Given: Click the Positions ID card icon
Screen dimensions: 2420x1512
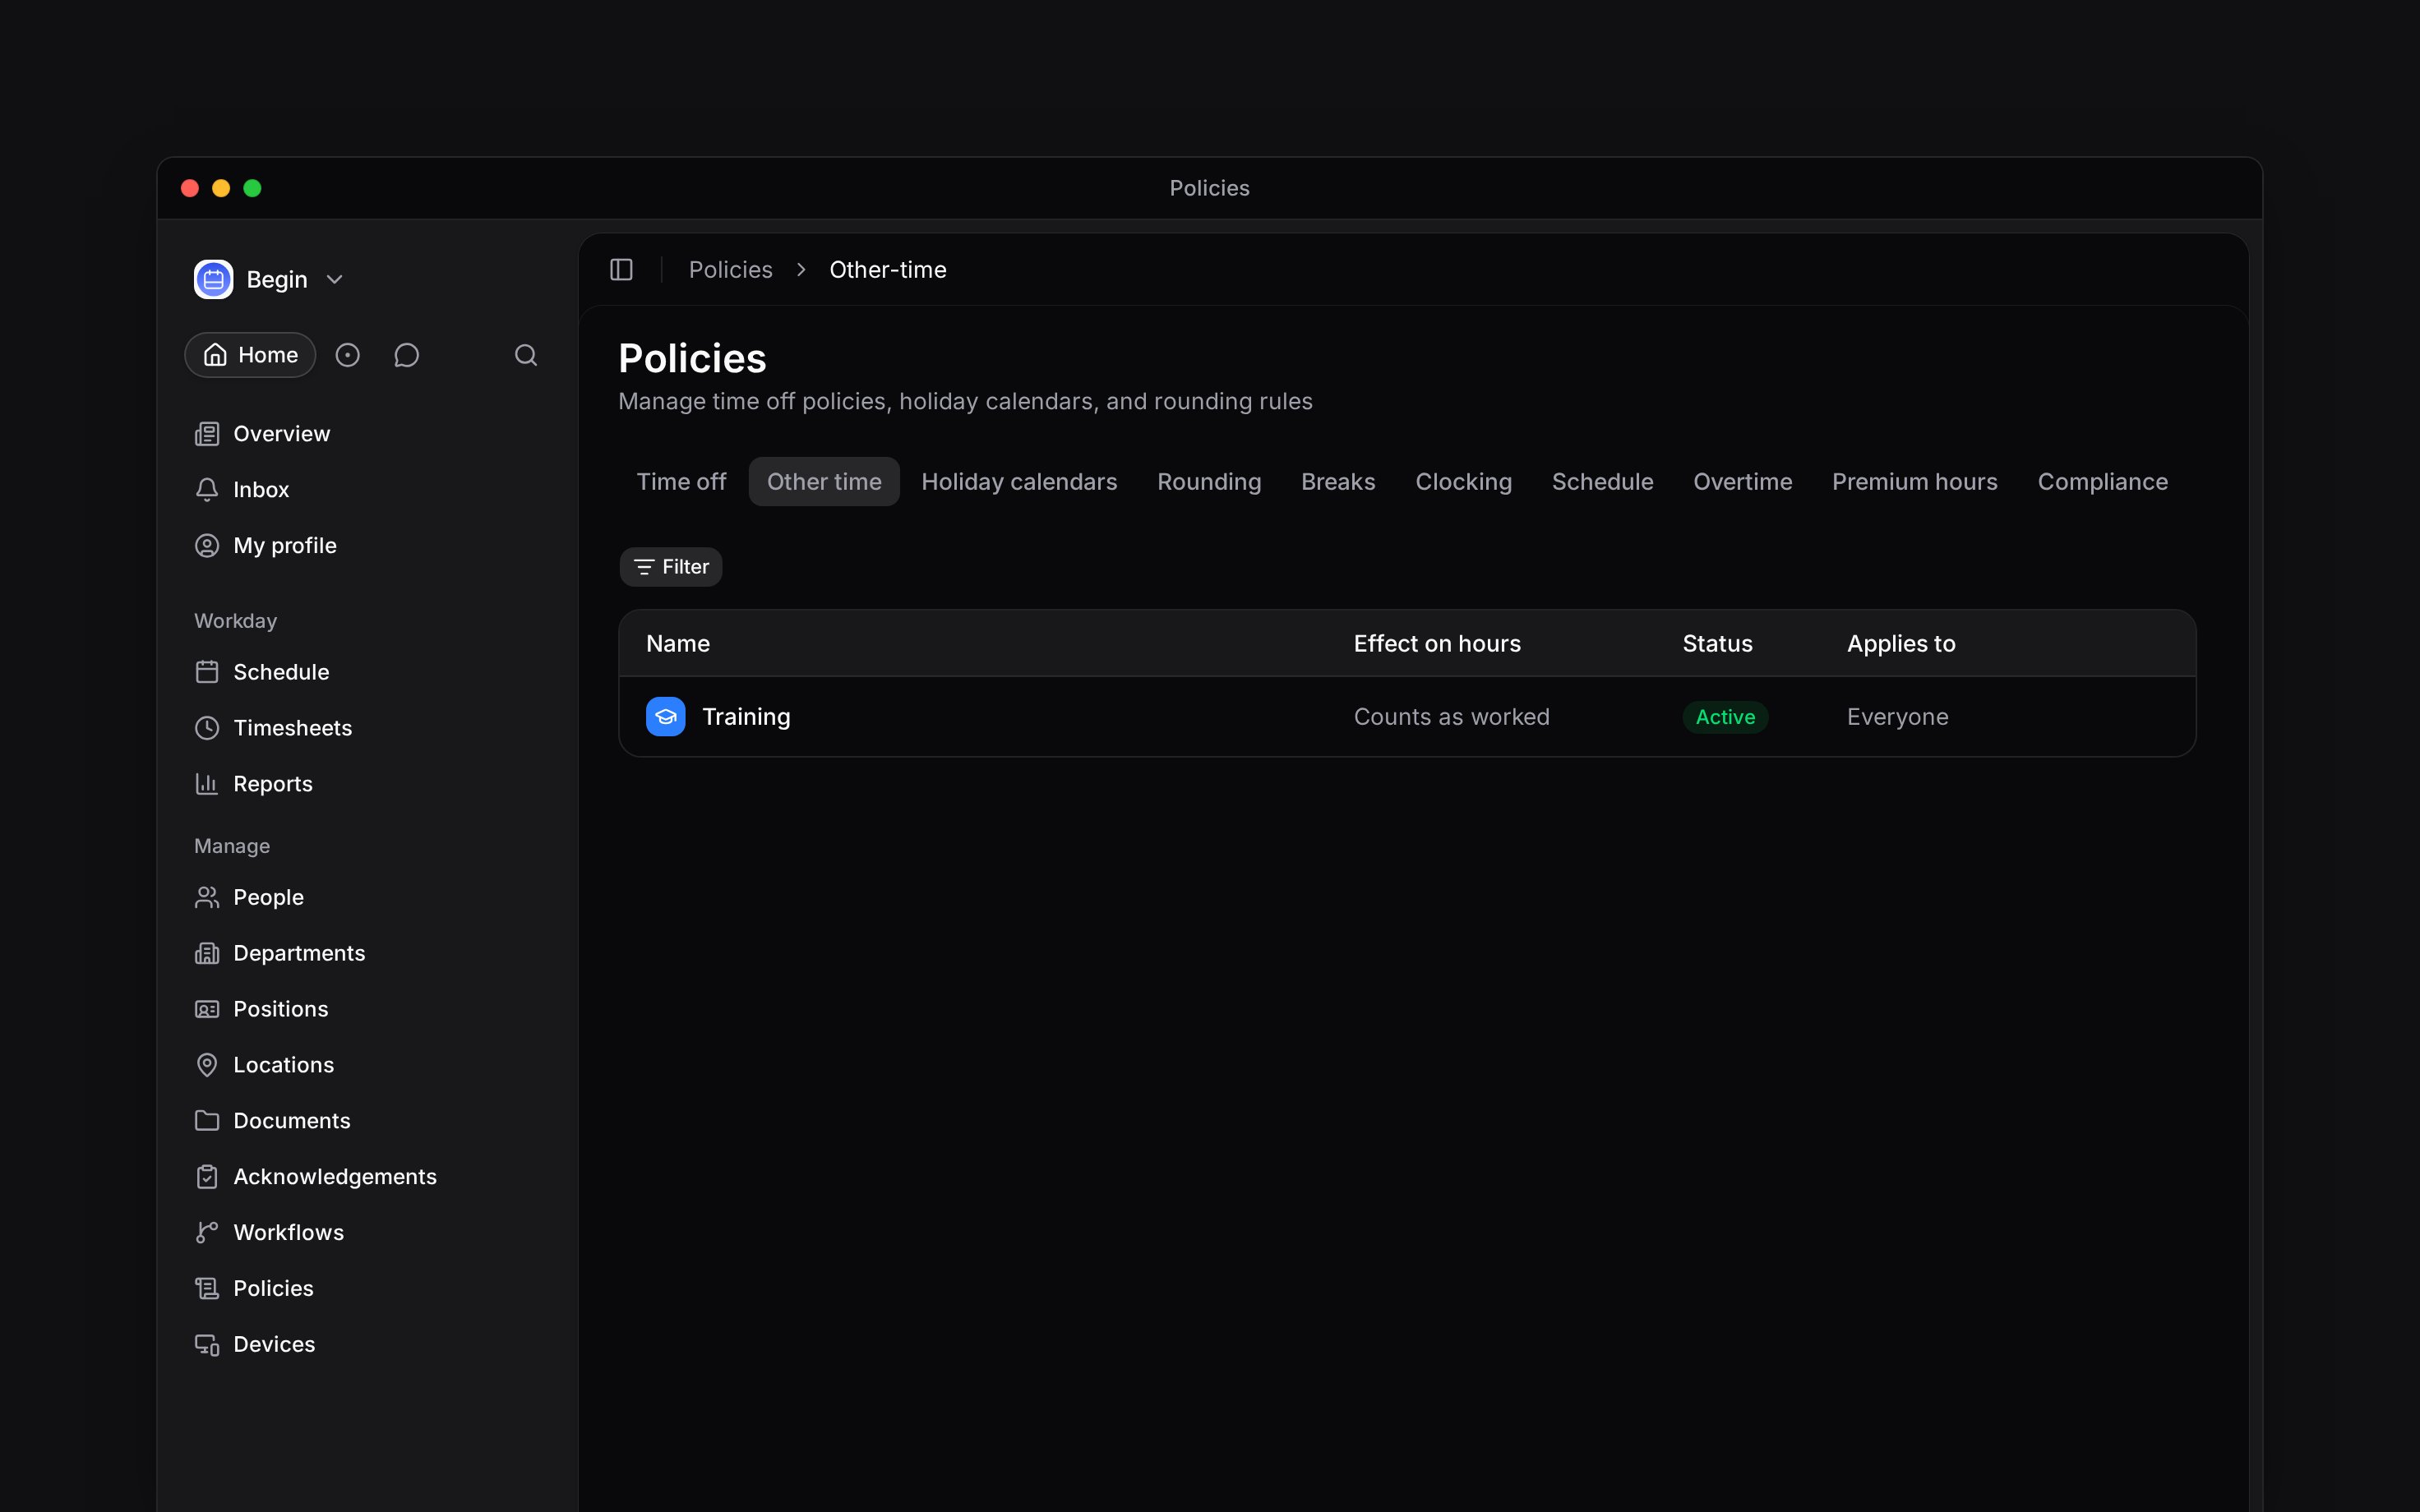Looking at the screenshot, I should click(207, 1009).
